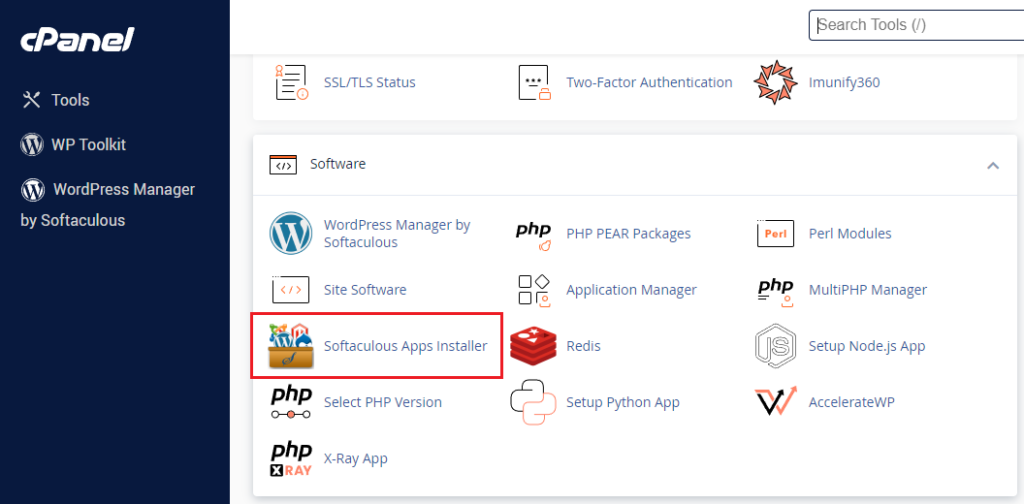
Task: Click the Application Manager icon
Action: click(533, 290)
